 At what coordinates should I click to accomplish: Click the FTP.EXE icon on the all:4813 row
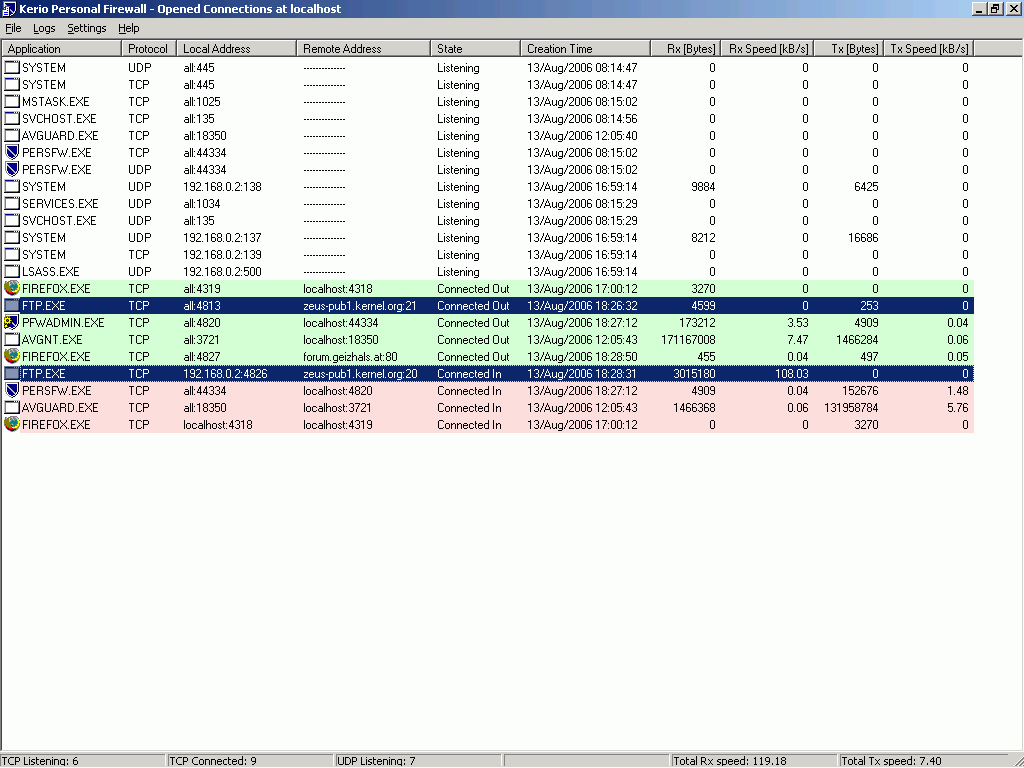(12, 305)
